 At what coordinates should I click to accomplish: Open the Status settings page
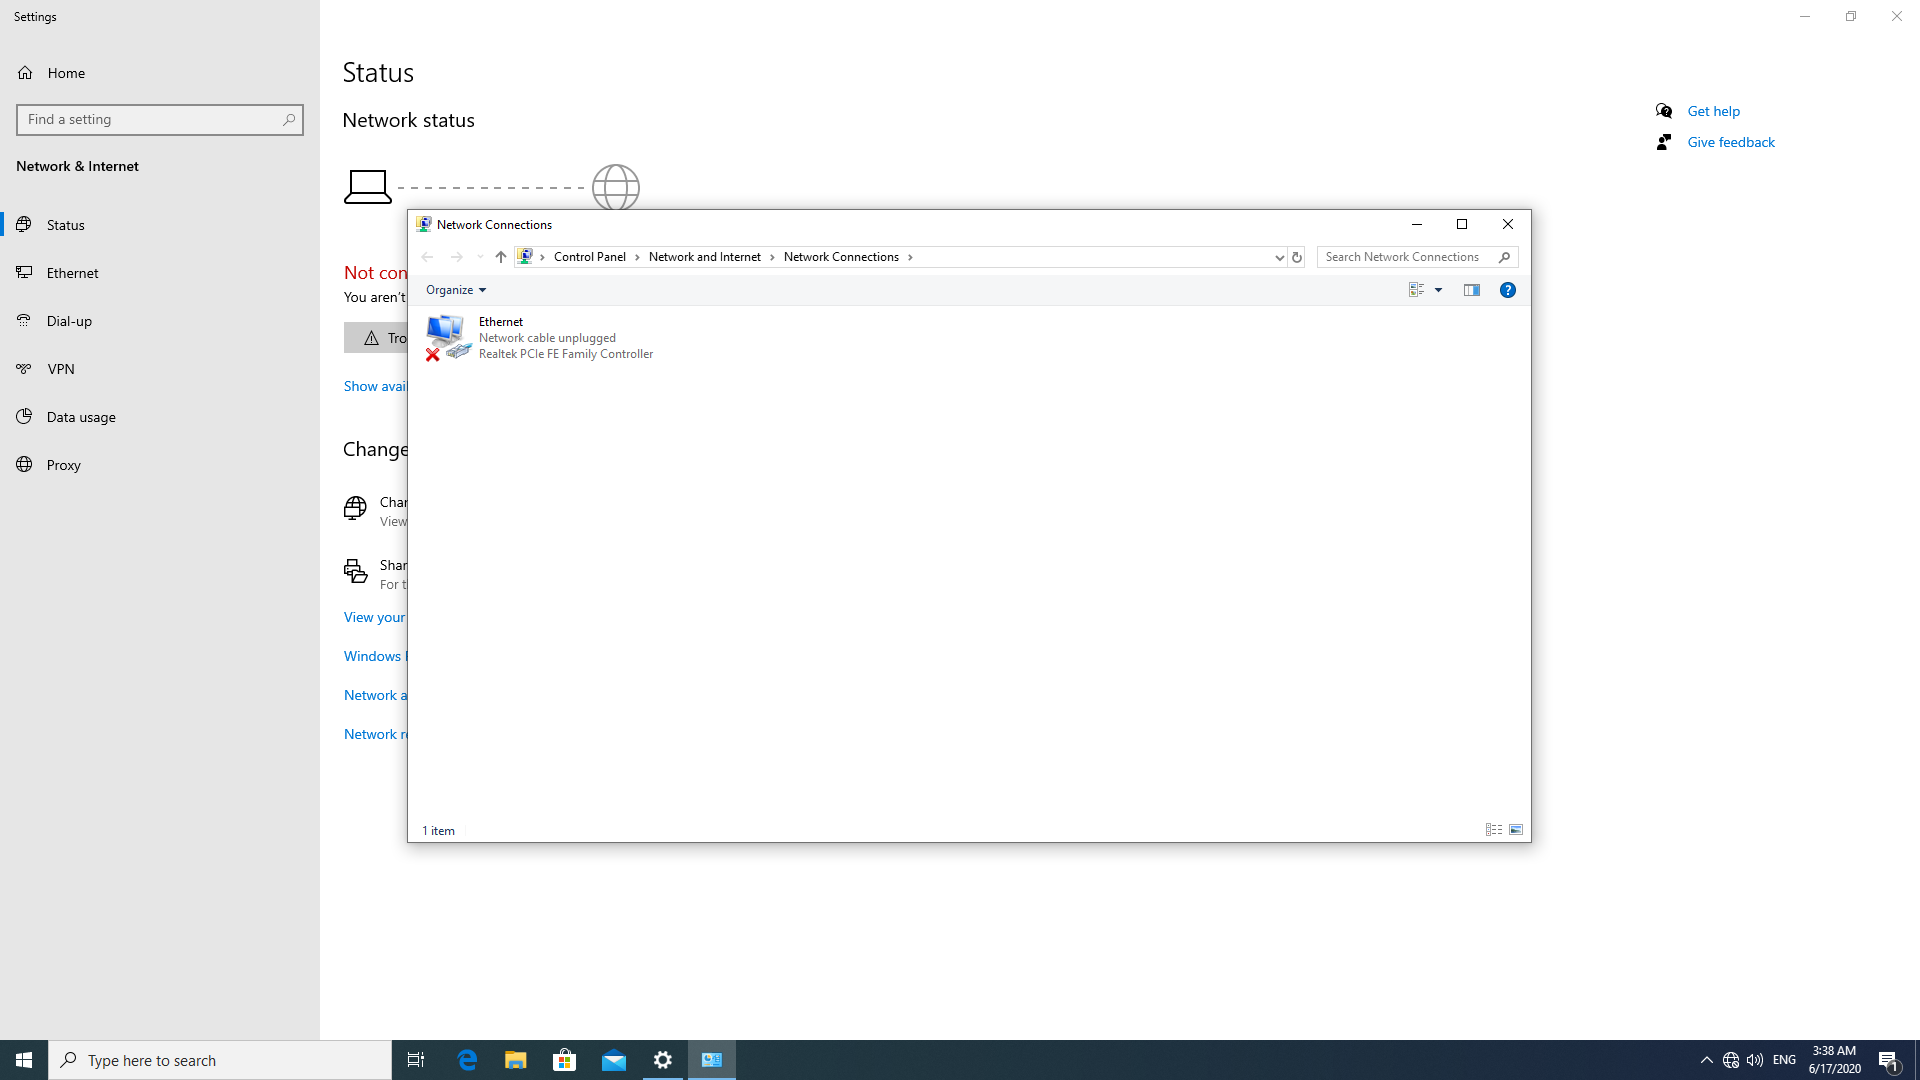pos(160,225)
